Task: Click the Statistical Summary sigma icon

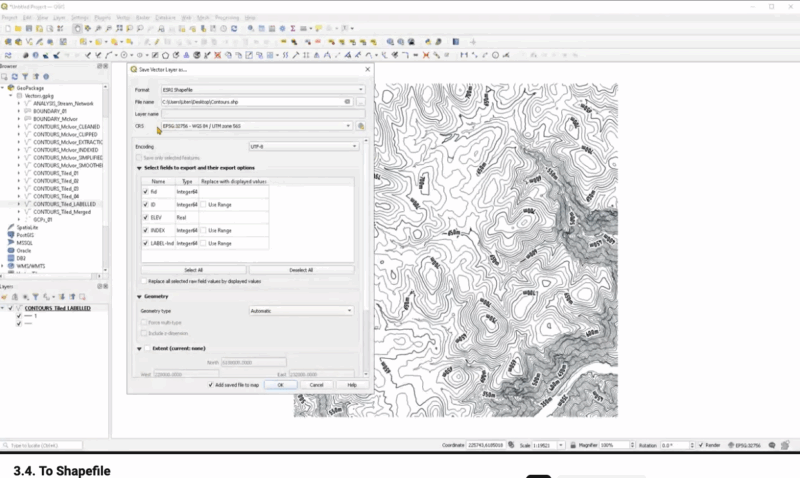Action: 293,29
